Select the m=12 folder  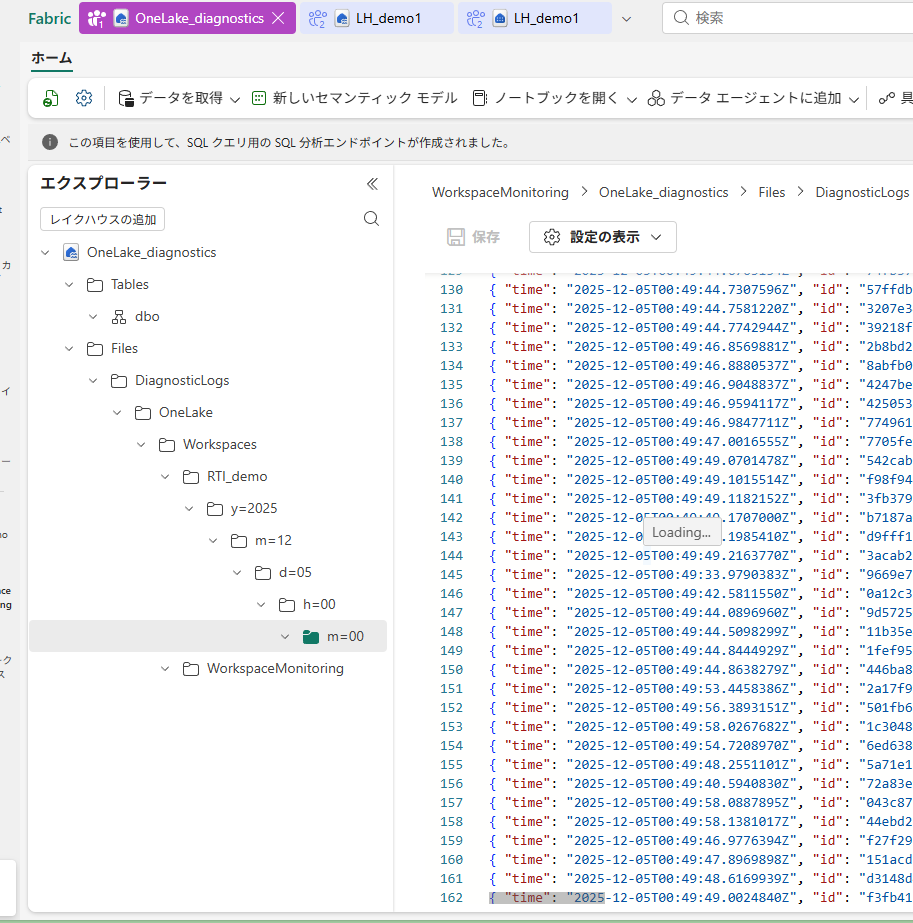coord(273,540)
